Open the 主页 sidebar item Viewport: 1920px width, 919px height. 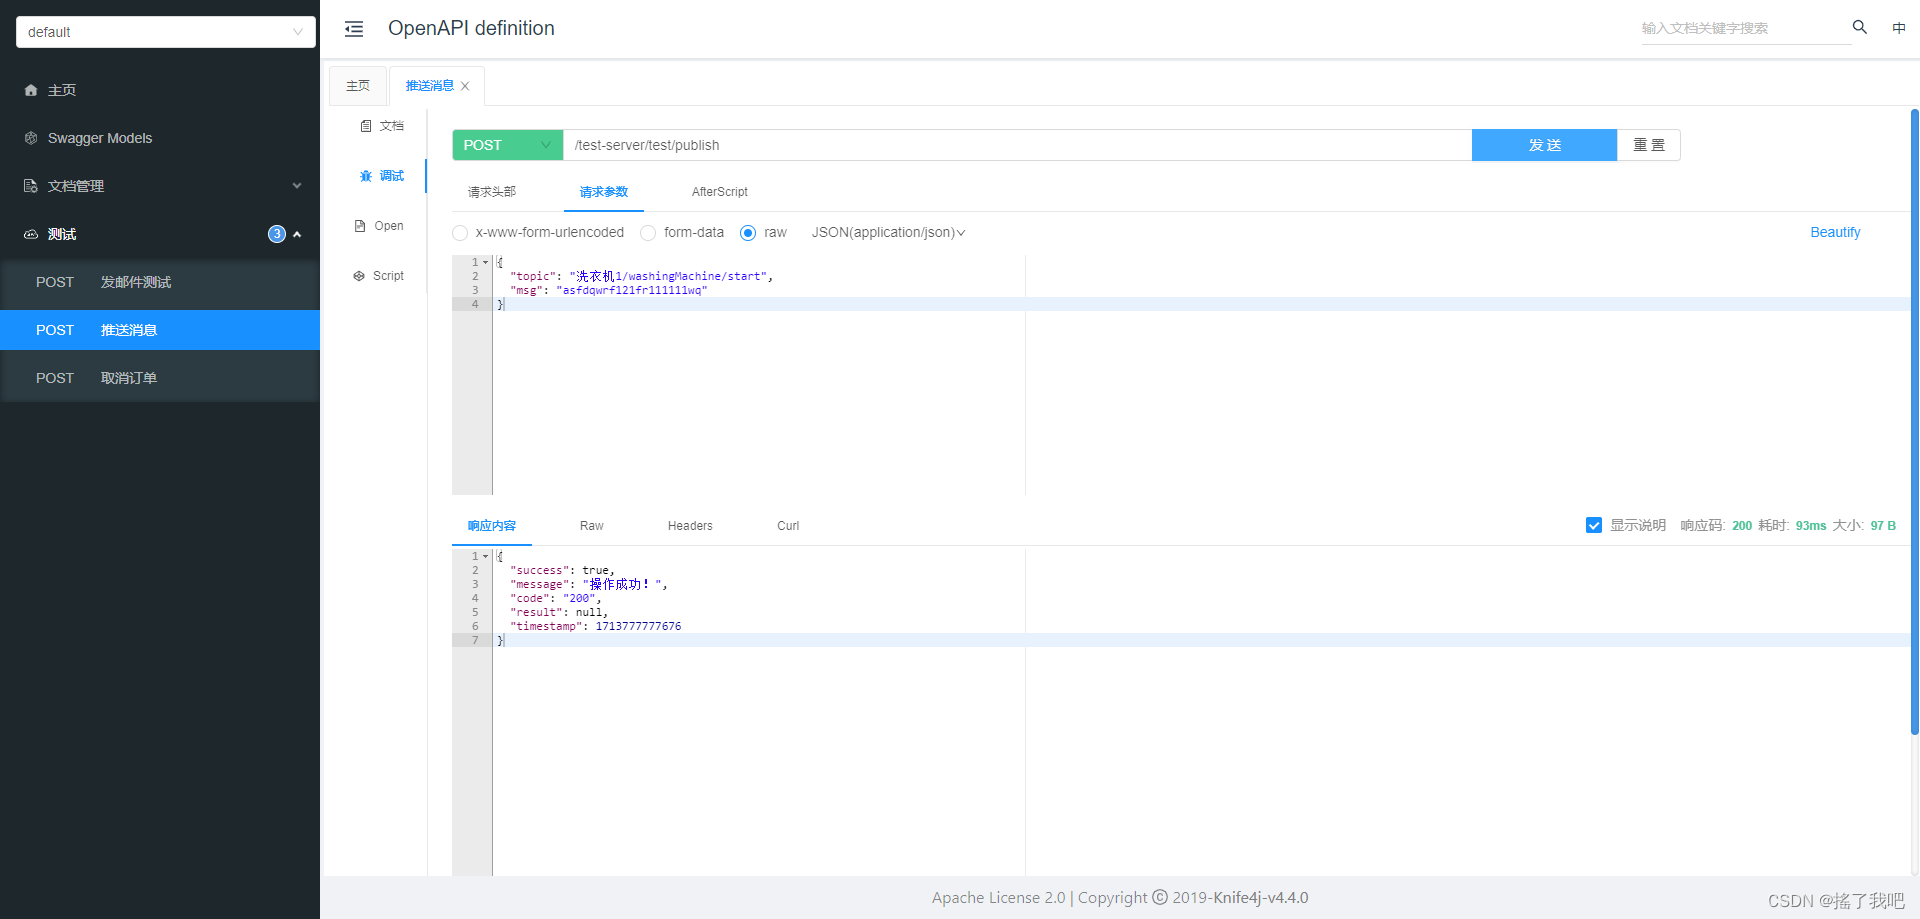(x=160, y=90)
